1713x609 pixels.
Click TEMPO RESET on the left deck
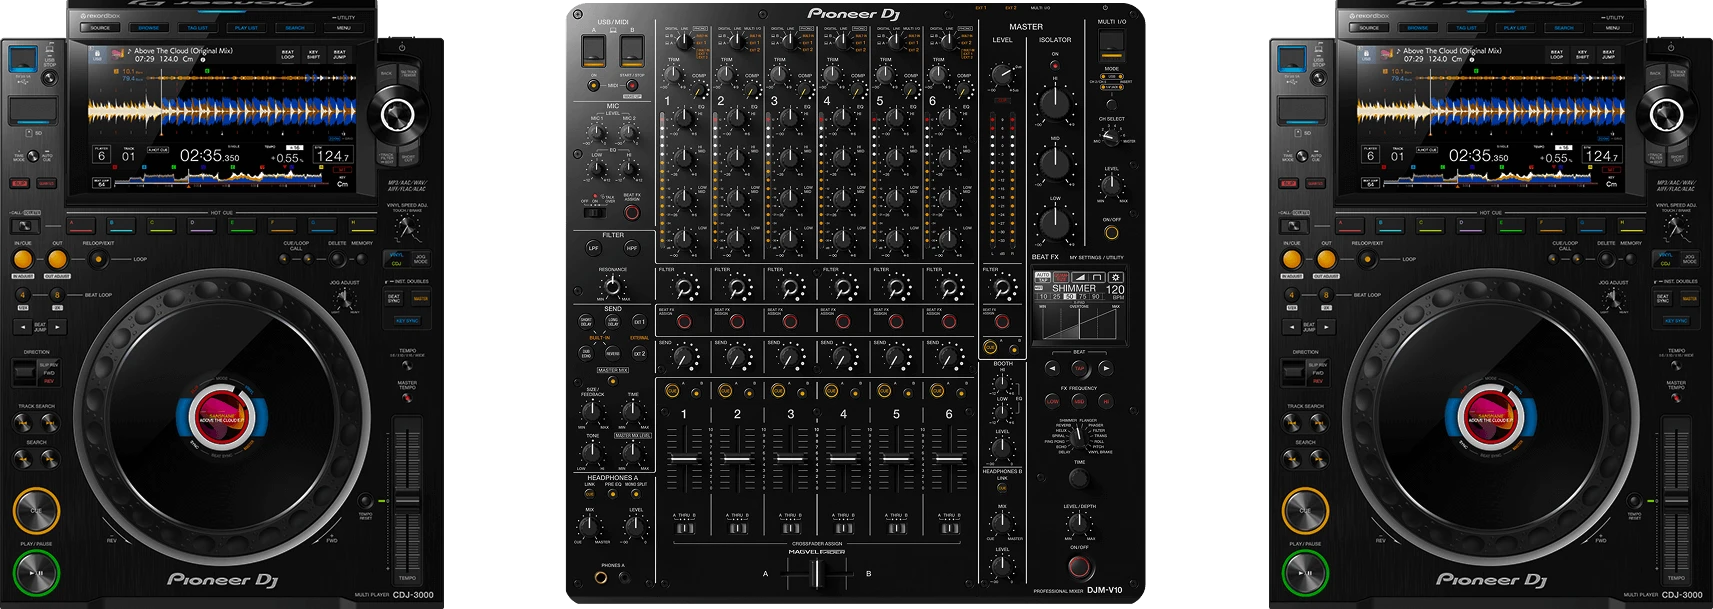[x=366, y=500]
